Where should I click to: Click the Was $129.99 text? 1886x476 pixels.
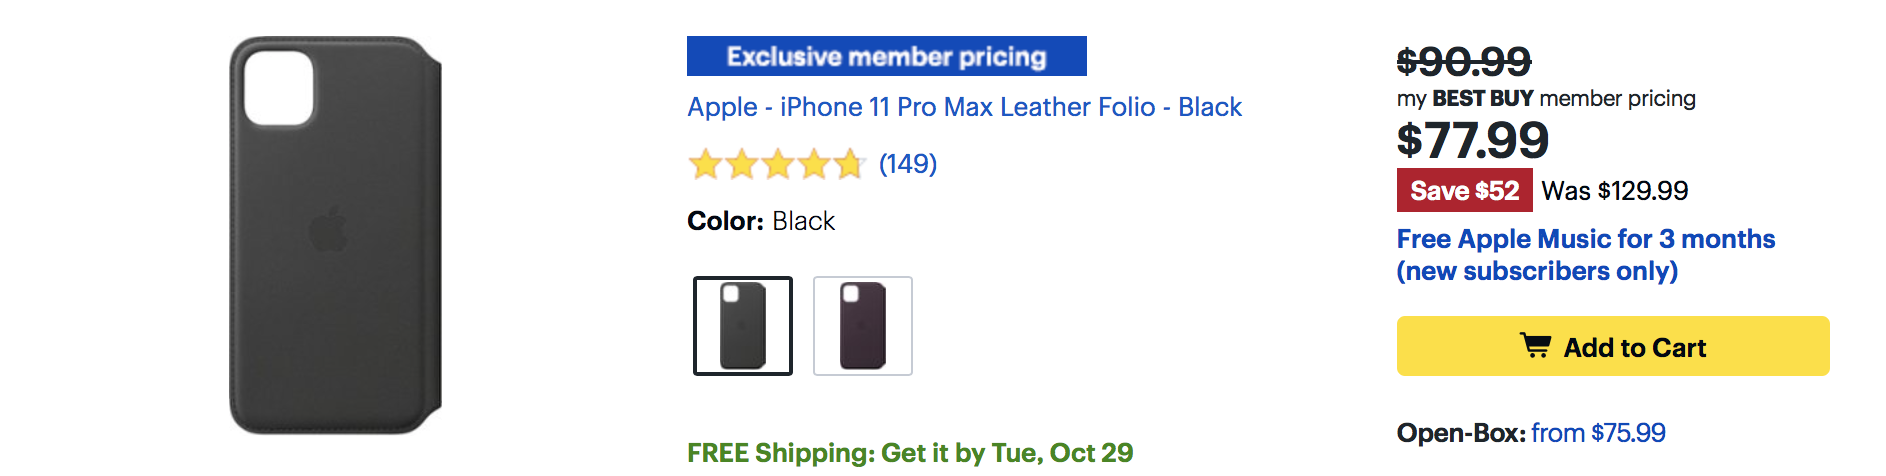(x=1614, y=191)
